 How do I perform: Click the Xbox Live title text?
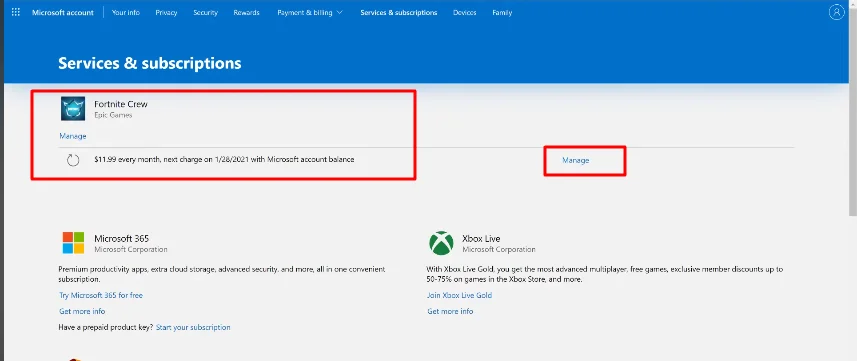point(482,238)
